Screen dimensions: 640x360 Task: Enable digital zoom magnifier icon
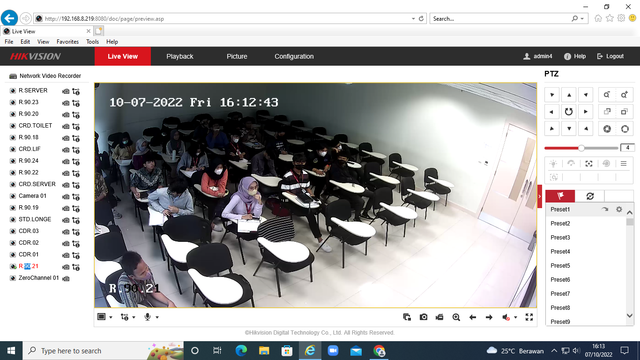coord(456,317)
